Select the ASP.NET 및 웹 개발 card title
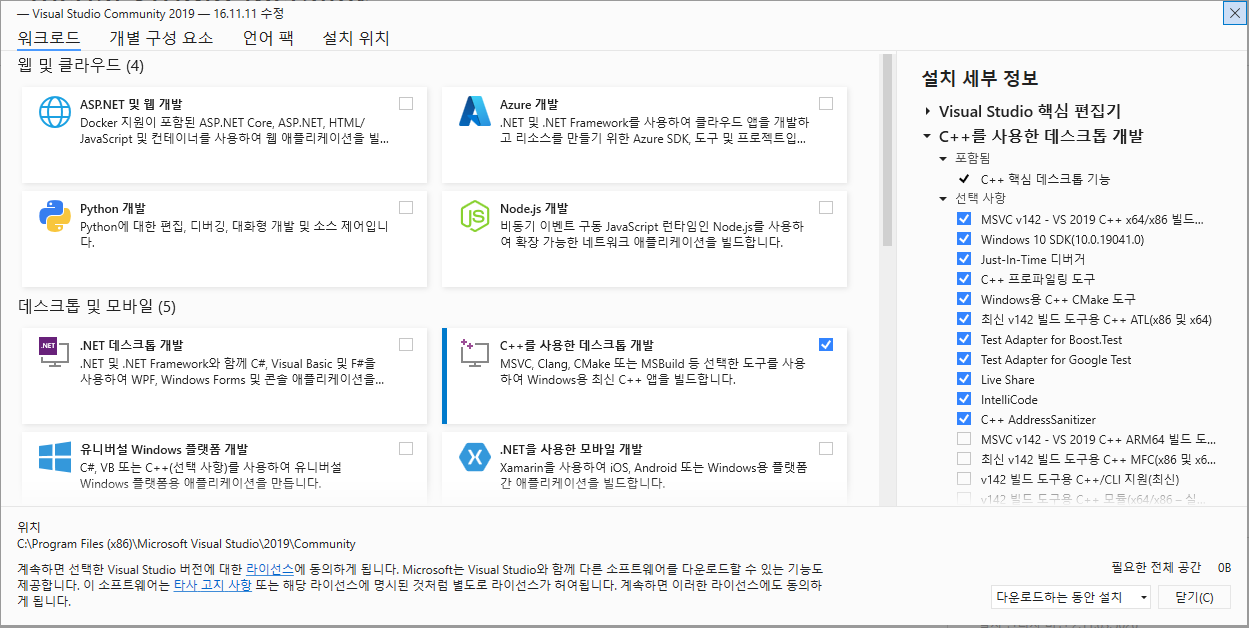The height and width of the screenshot is (628, 1249). pos(131,103)
